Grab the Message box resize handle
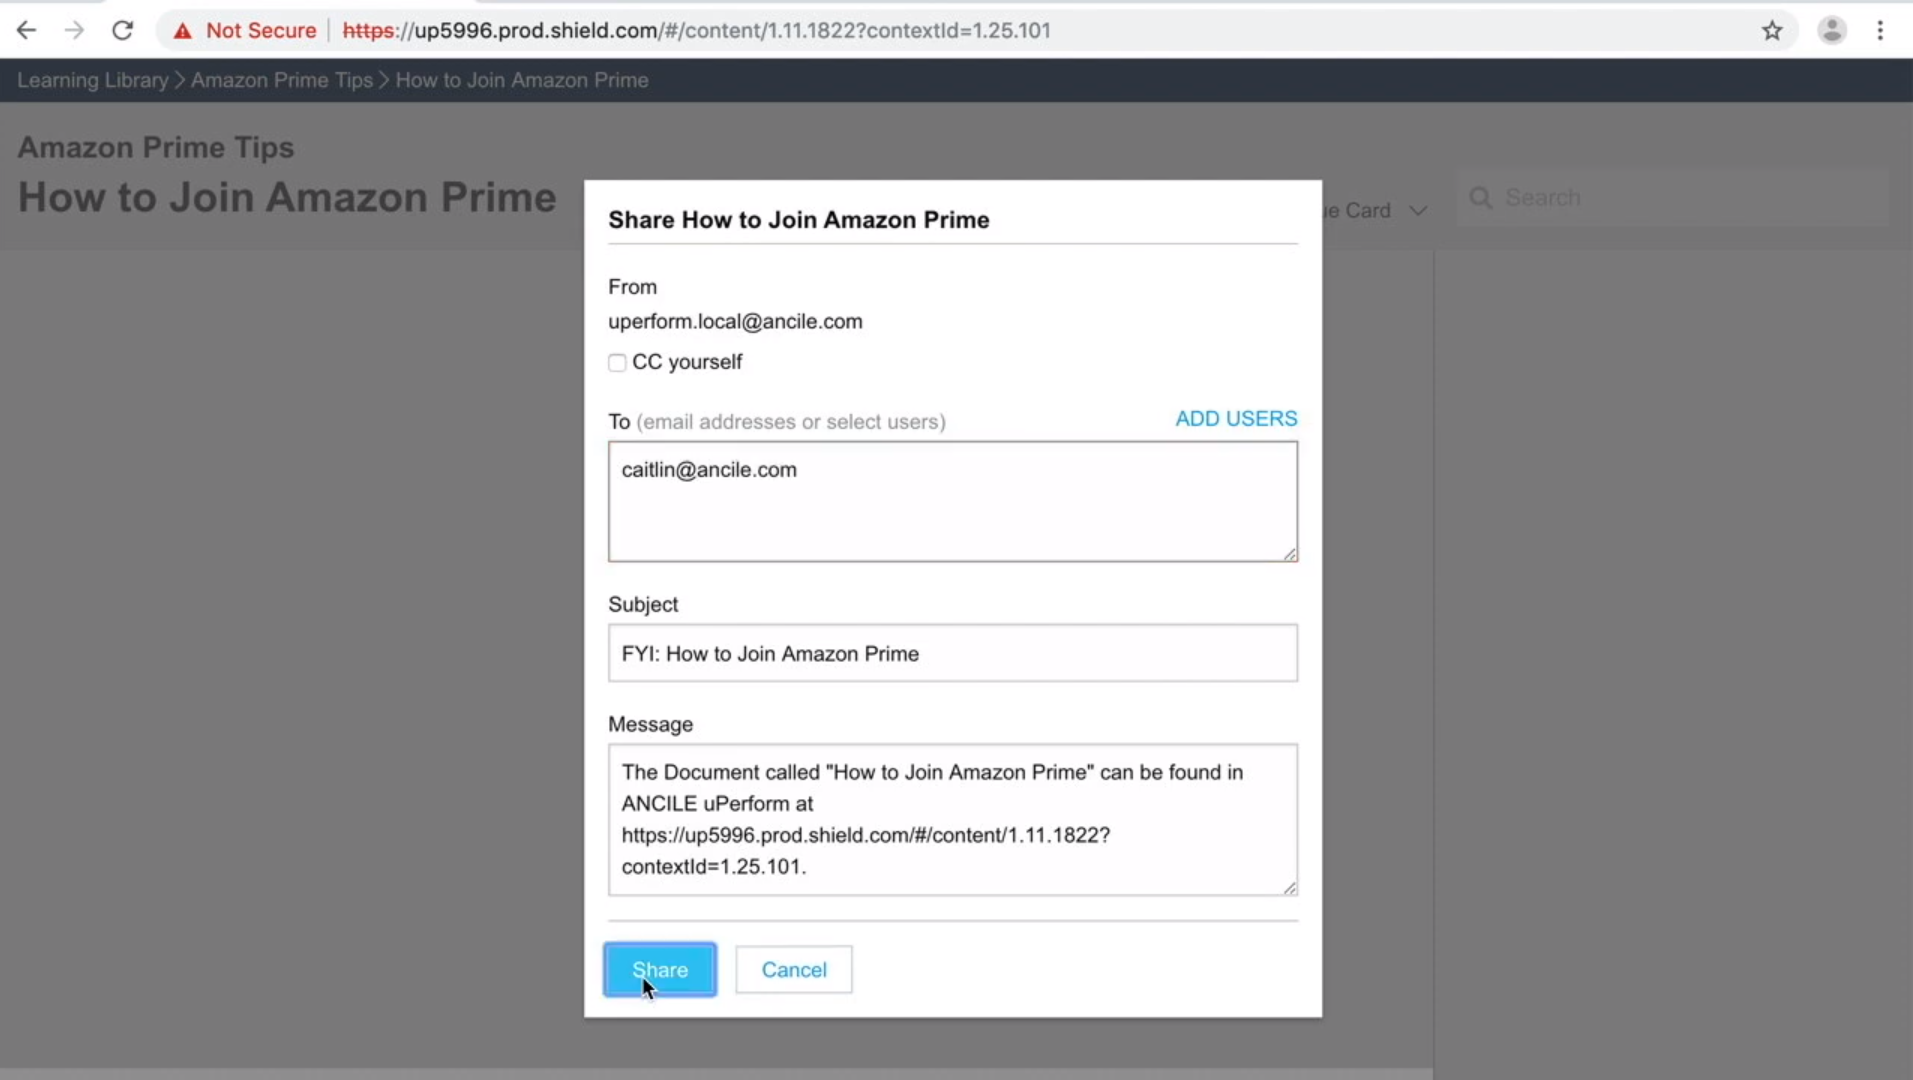The height and width of the screenshot is (1080, 1913). tap(1290, 888)
